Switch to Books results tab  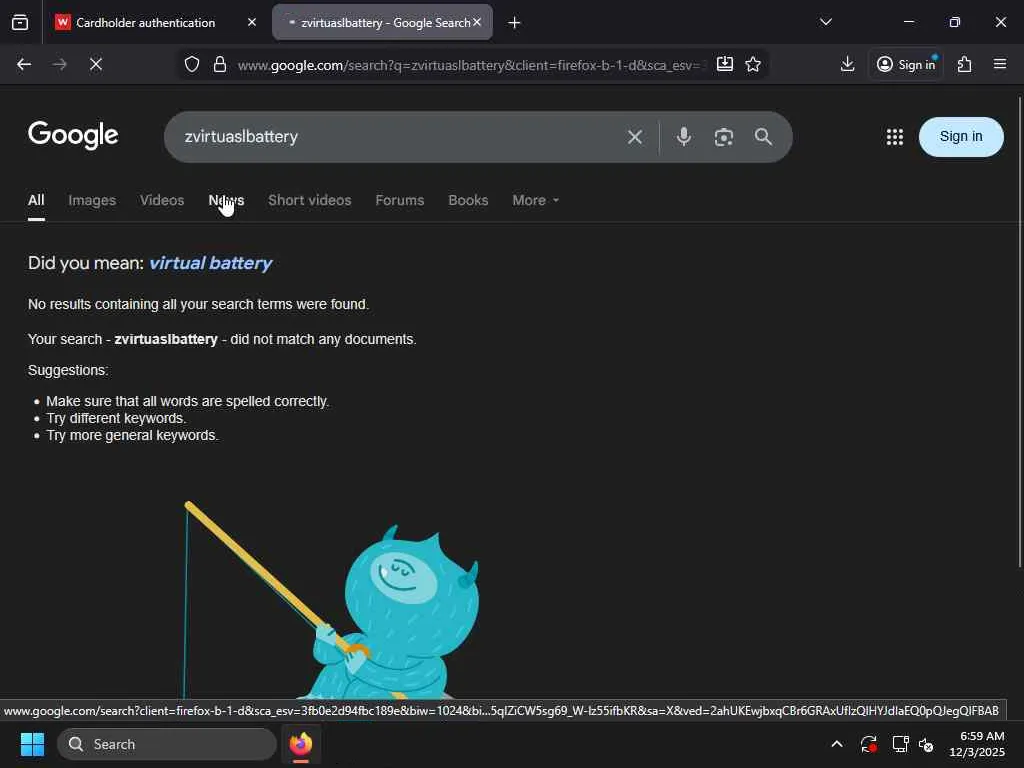468,200
